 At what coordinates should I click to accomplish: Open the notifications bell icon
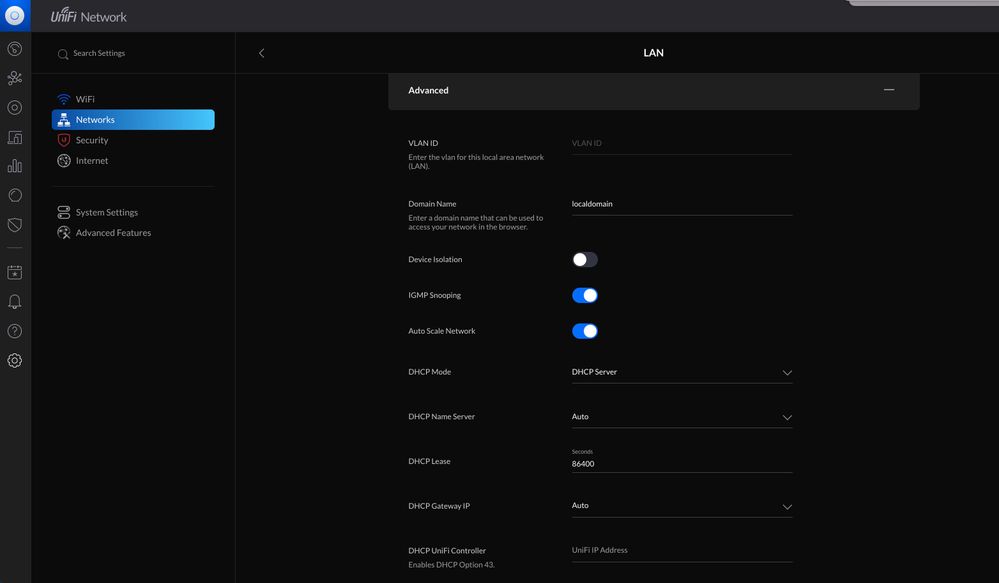(x=14, y=300)
